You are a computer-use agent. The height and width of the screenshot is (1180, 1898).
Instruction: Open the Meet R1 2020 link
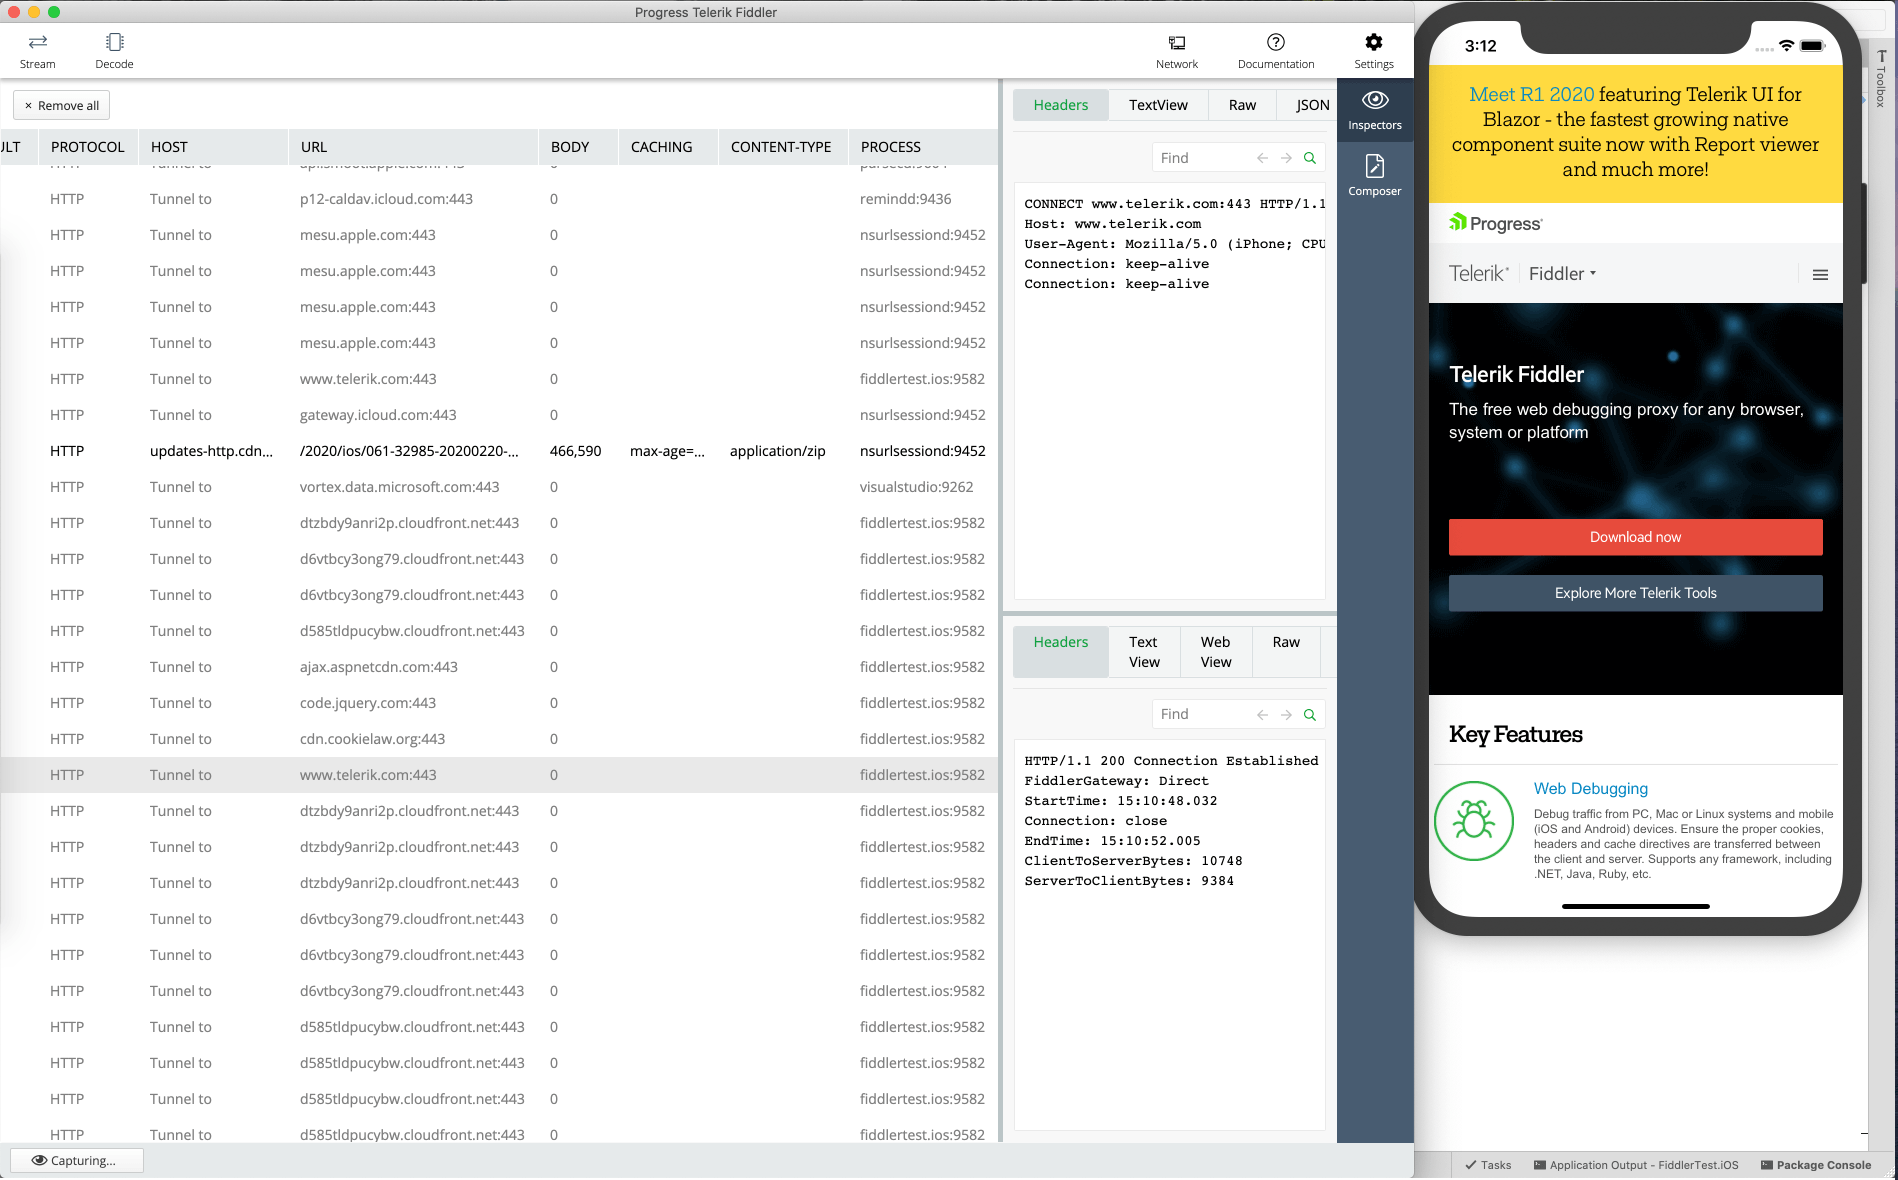[x=1531, y=94]
